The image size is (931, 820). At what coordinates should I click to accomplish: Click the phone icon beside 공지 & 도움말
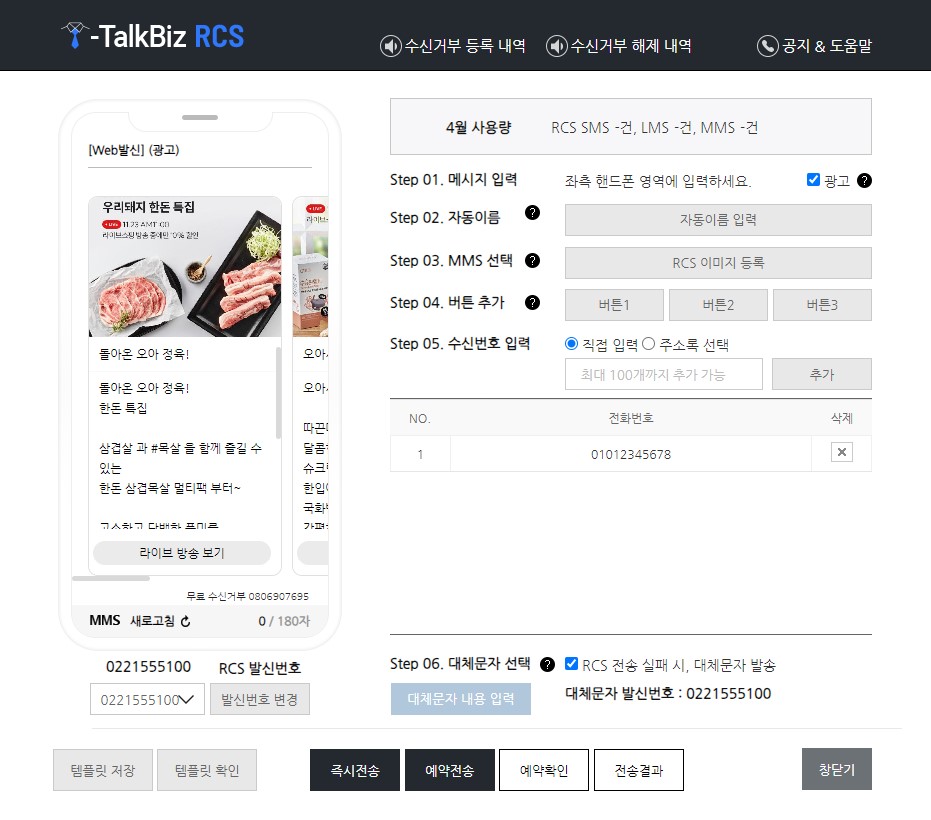point(766,46)
